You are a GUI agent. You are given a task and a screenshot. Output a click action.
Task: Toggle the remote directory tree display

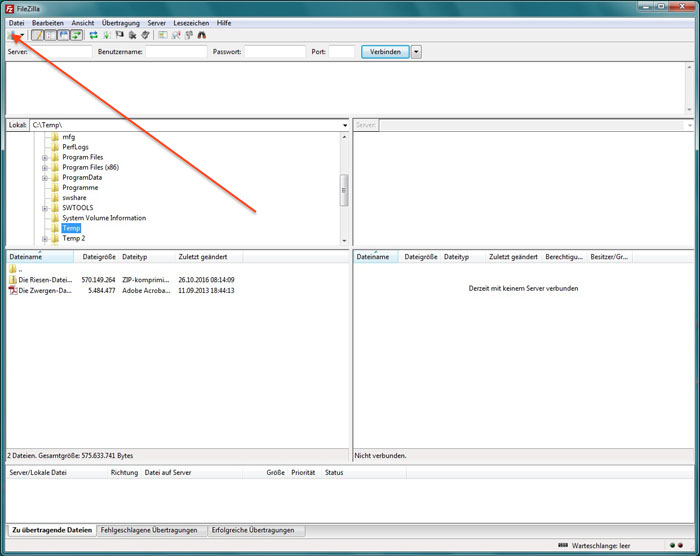pos(64,35)
